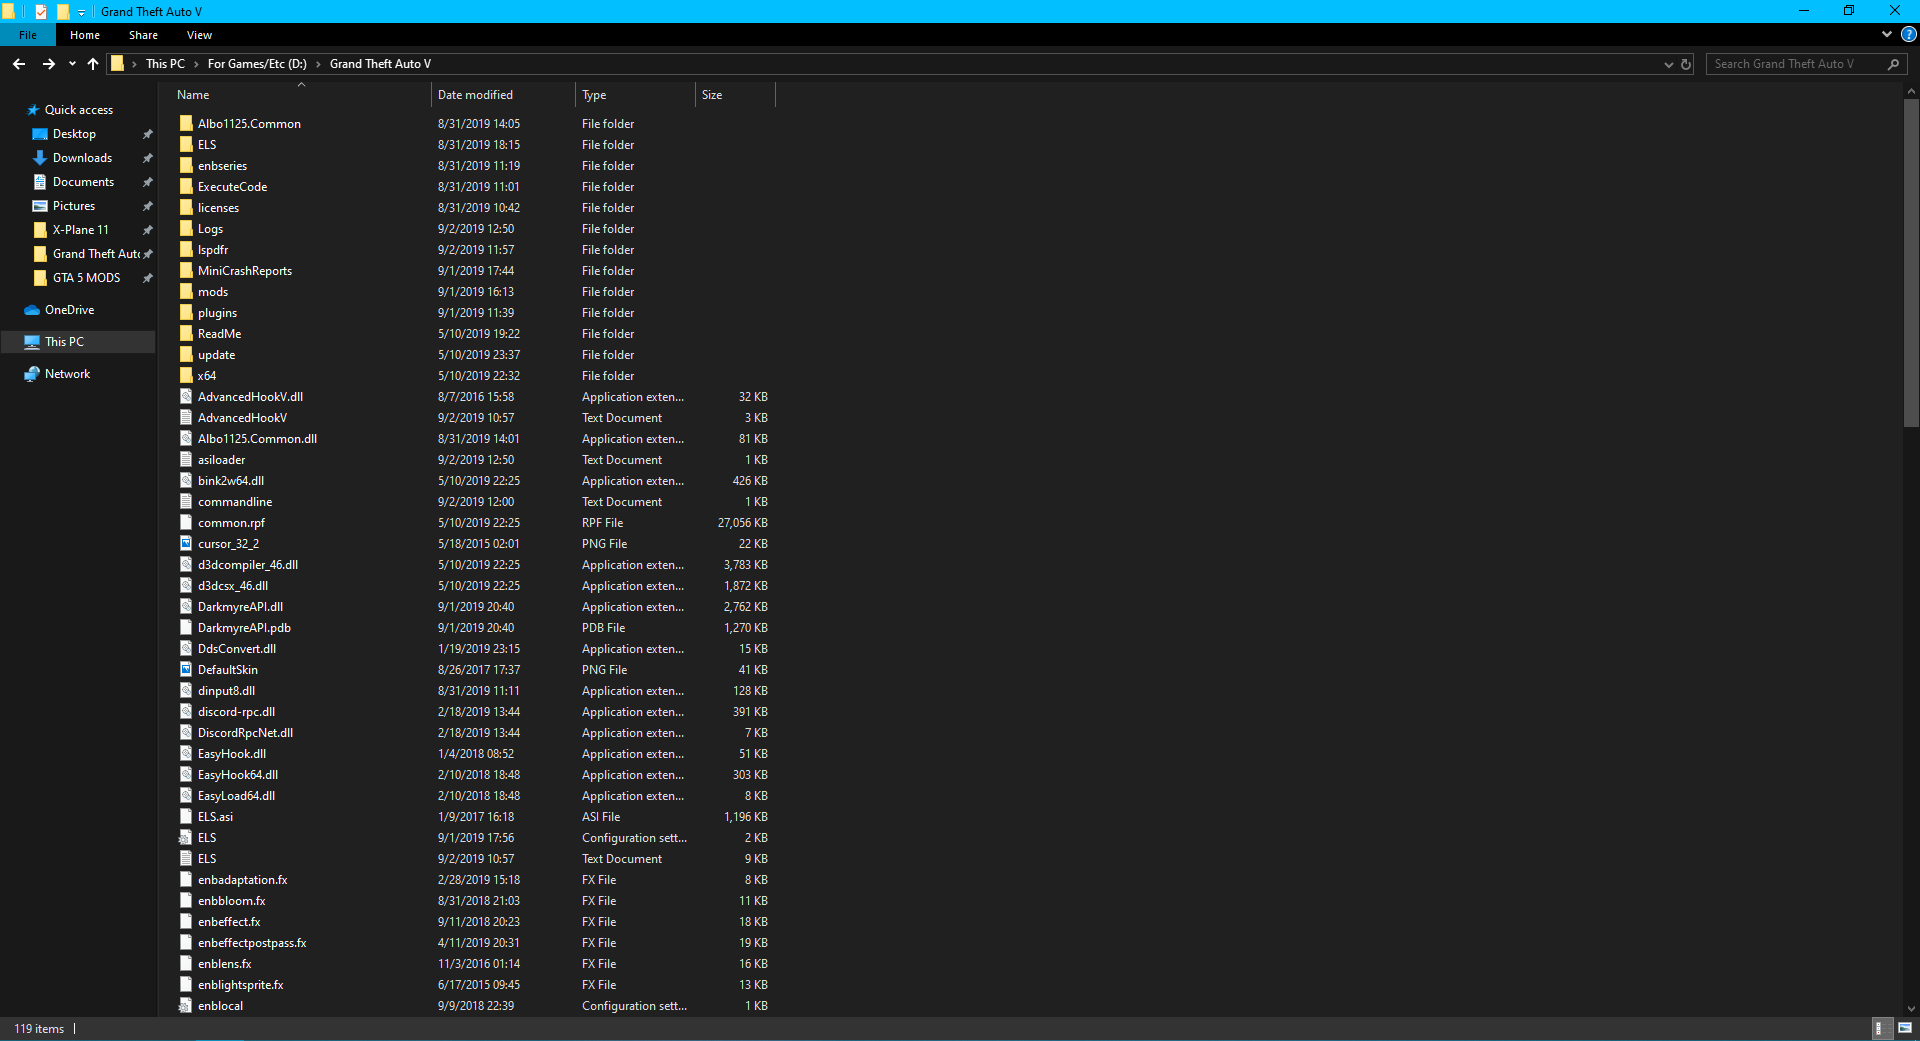Expand the For Games/Etc (D:) breadcrumb chevron
Viewport: 1920px width, 1041px height.
pos(318,64)
